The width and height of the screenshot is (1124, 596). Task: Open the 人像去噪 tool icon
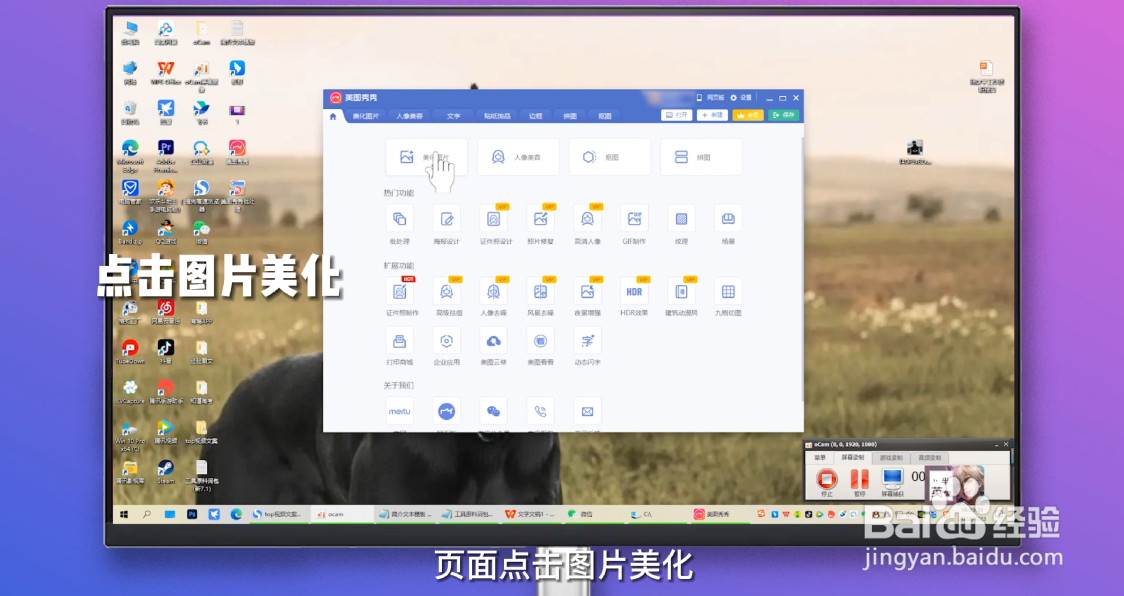(x=493, y=291)
